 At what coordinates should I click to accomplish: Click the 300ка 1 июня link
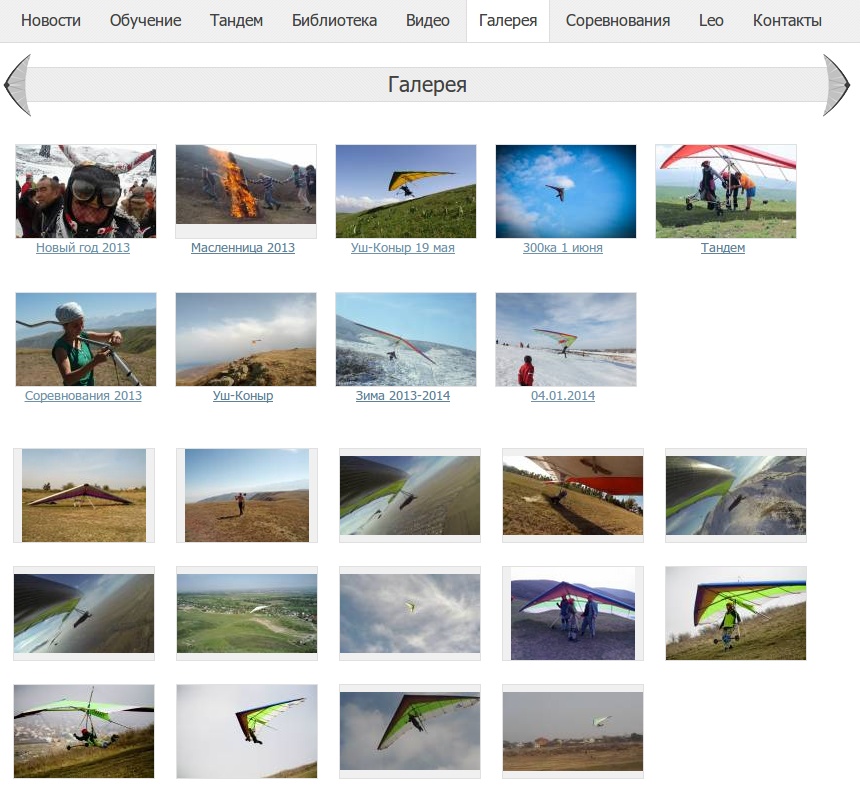[563, 248]
